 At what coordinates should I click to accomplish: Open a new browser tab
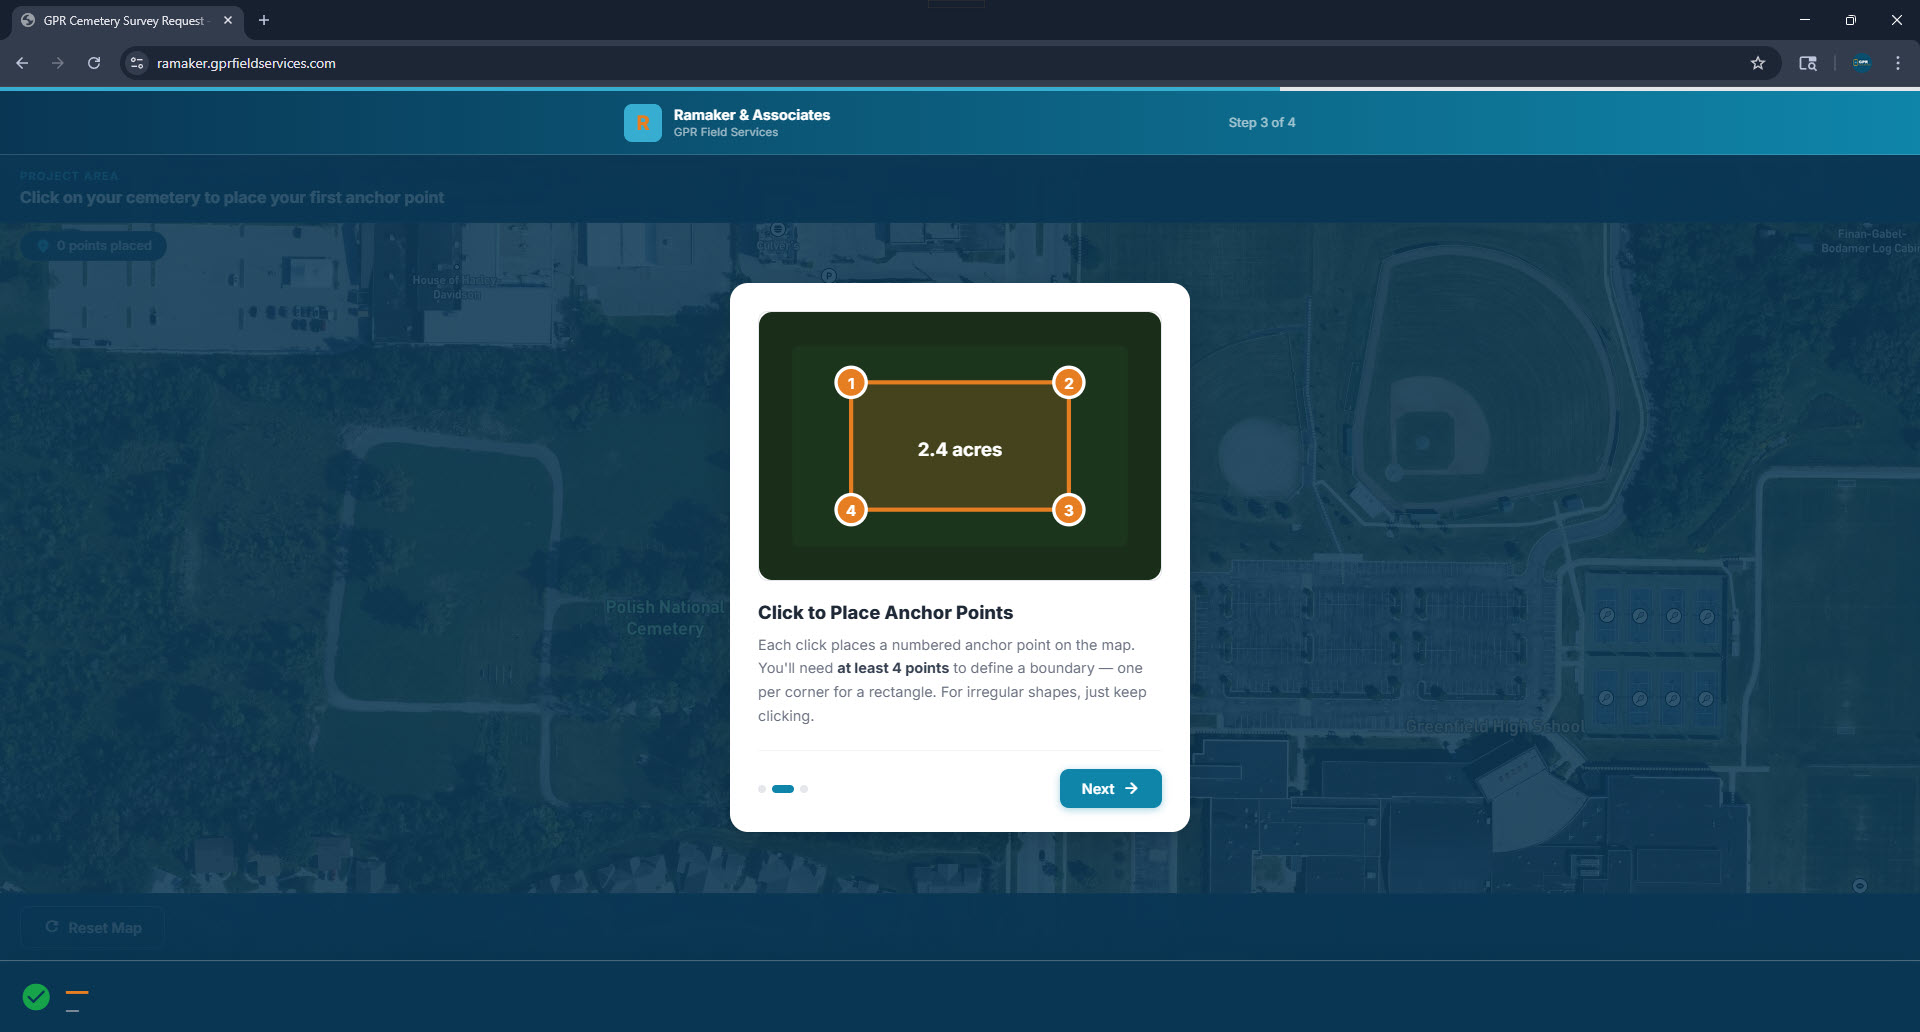(264, 20)
